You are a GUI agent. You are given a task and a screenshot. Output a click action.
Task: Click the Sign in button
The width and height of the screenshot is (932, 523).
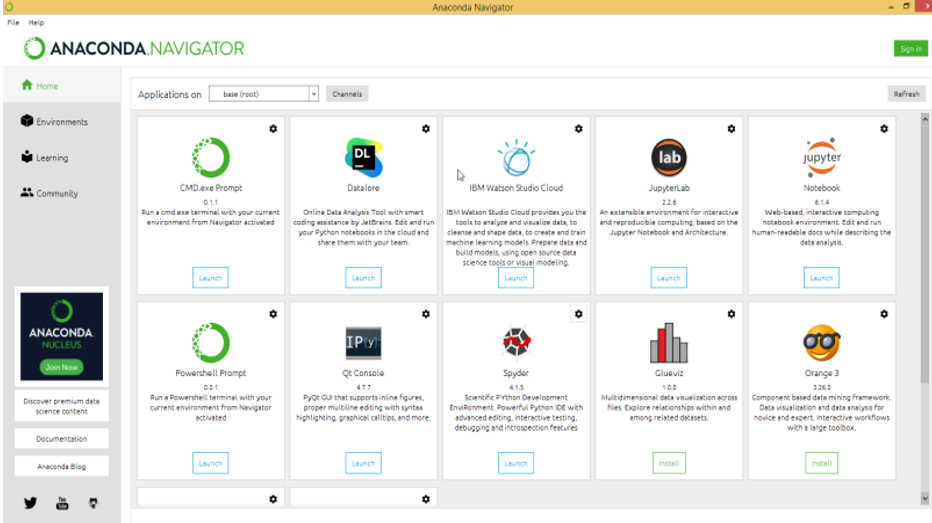tap(911, 49)
